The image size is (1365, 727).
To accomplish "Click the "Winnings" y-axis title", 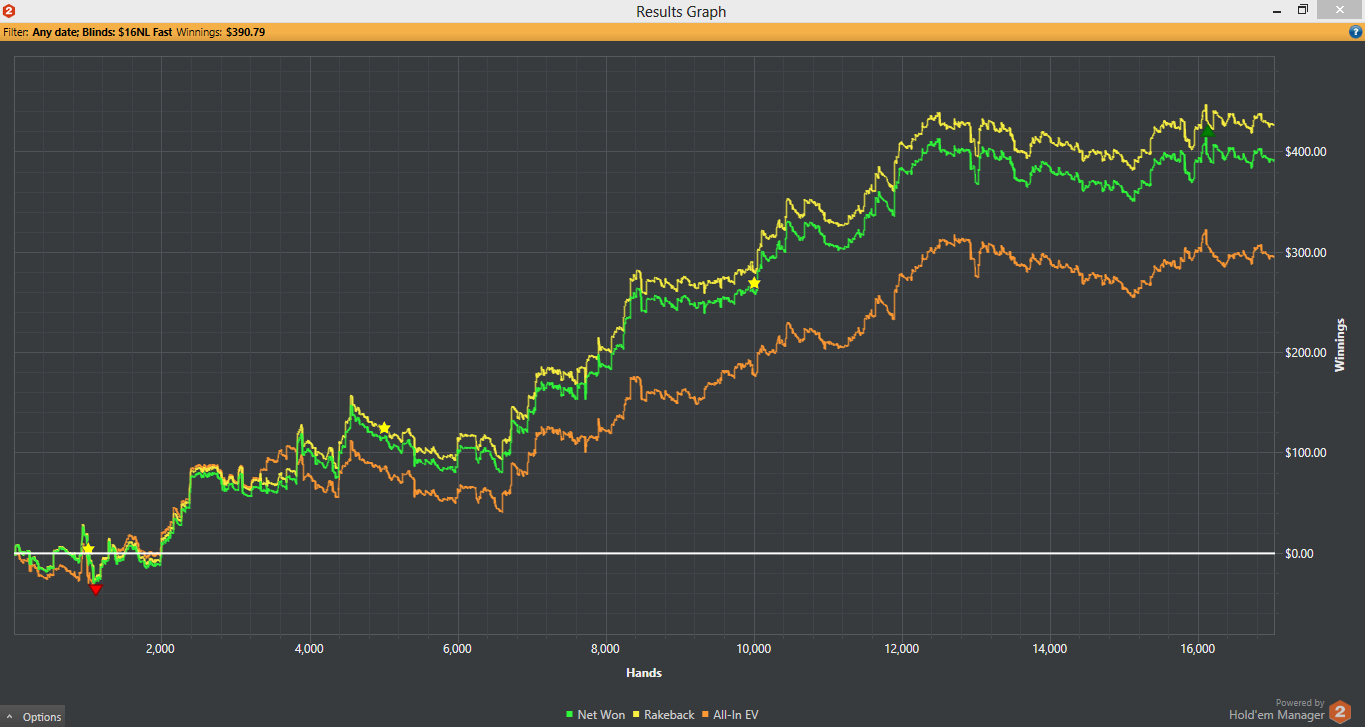I will pyautogui.click(x=1340, y=345).
